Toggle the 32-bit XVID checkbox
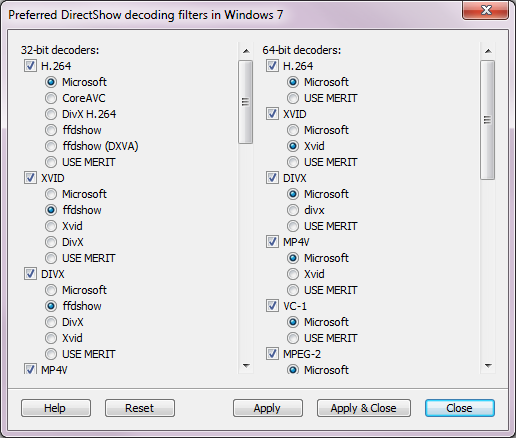Viewport: 516px width, 438px height. (30, 178)
